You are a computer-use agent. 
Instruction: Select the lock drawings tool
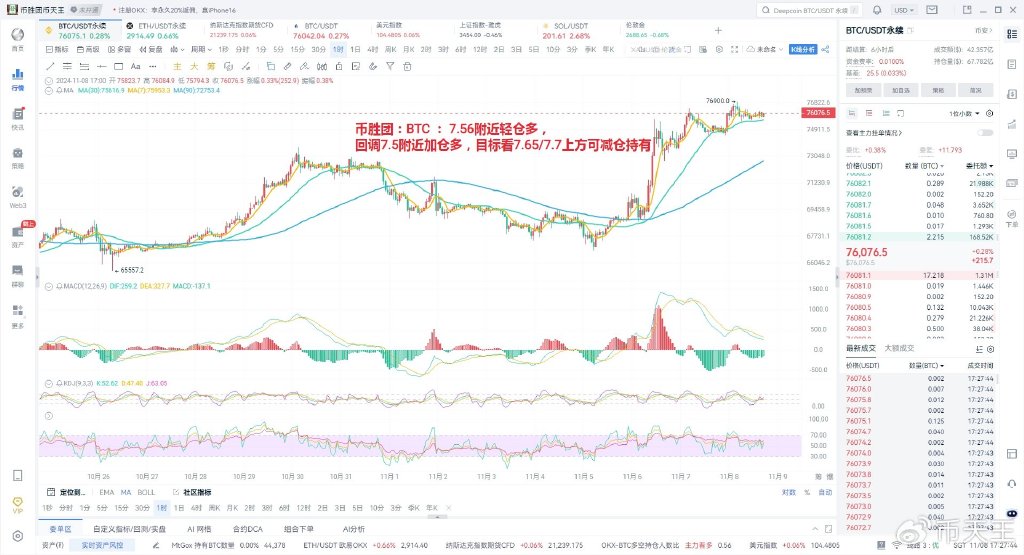(x=339, y=66)
